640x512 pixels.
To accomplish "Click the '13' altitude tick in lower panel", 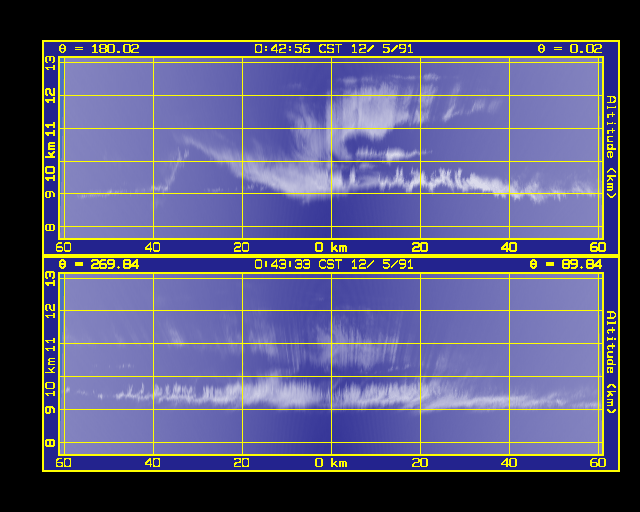I will point(50,279).
